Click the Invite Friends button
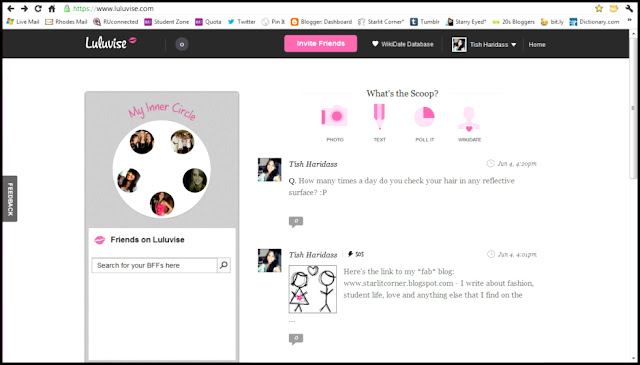This screenshot has height=365, width=640. [320, 44]
